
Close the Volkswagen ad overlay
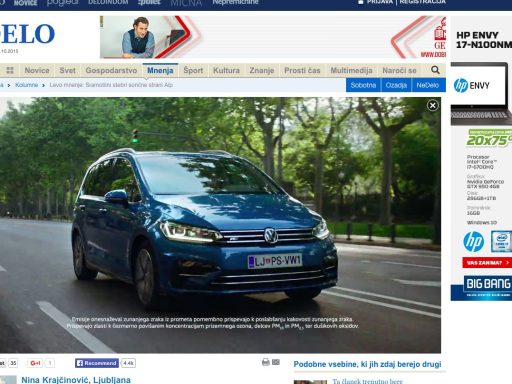coord(433,106)
